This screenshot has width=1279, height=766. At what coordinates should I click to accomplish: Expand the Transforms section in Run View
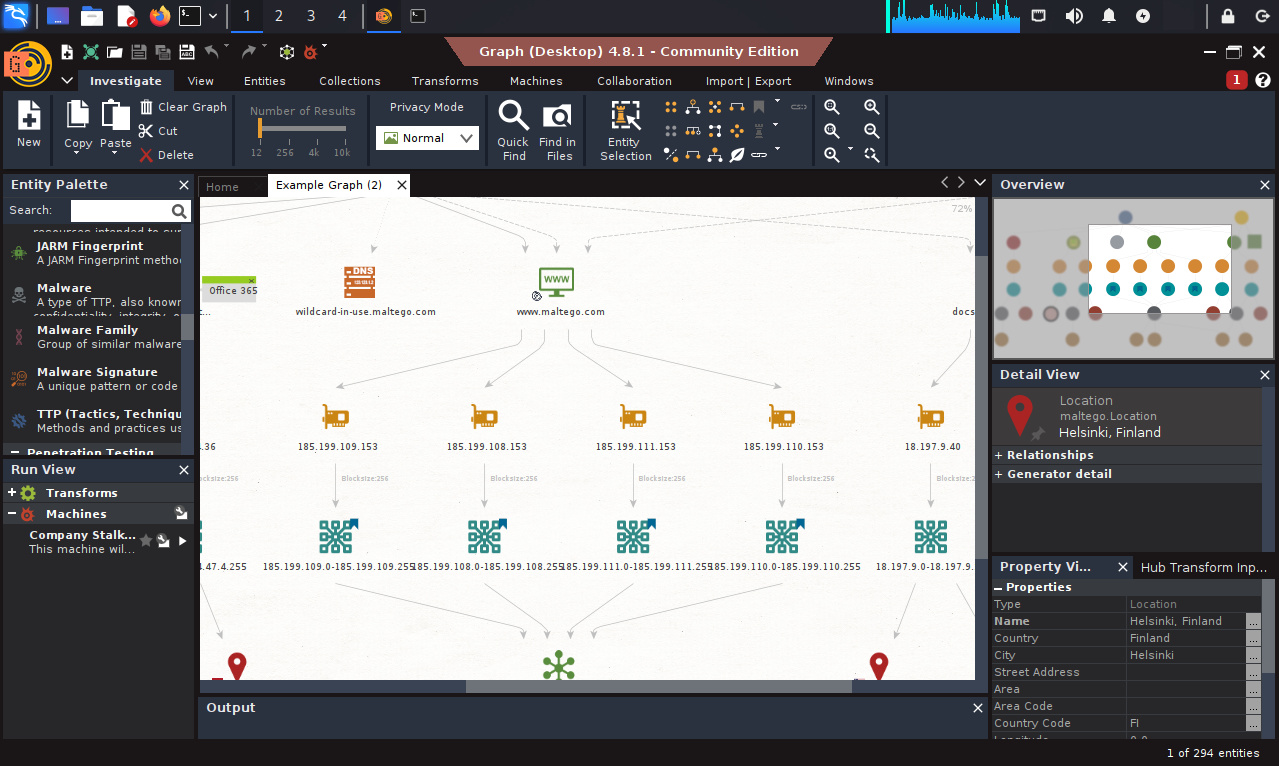coord(12,493)
